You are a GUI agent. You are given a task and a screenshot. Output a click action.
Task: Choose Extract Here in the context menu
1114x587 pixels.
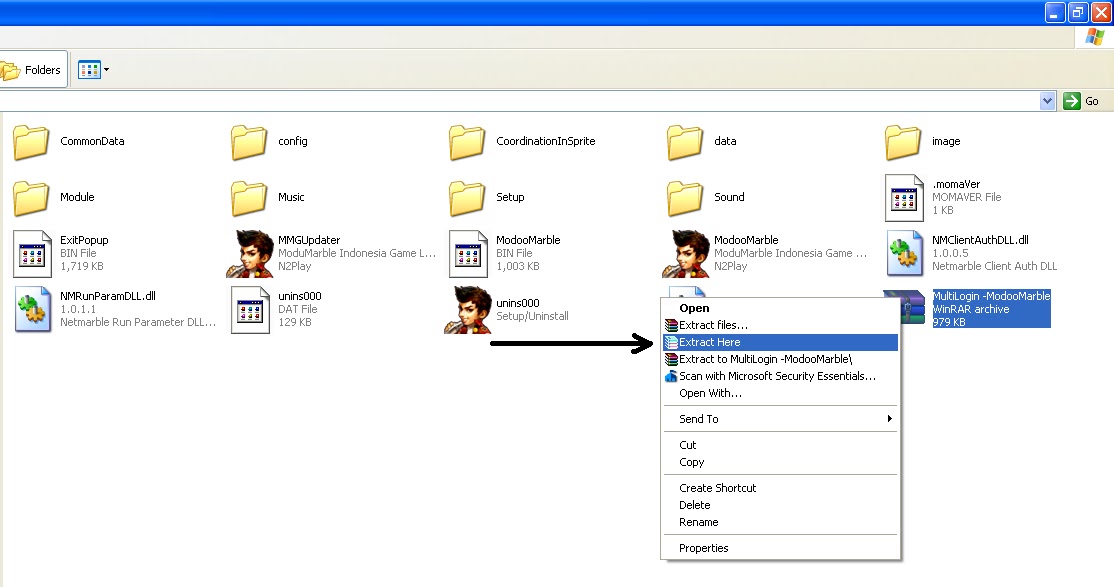[x=780, y=343]
